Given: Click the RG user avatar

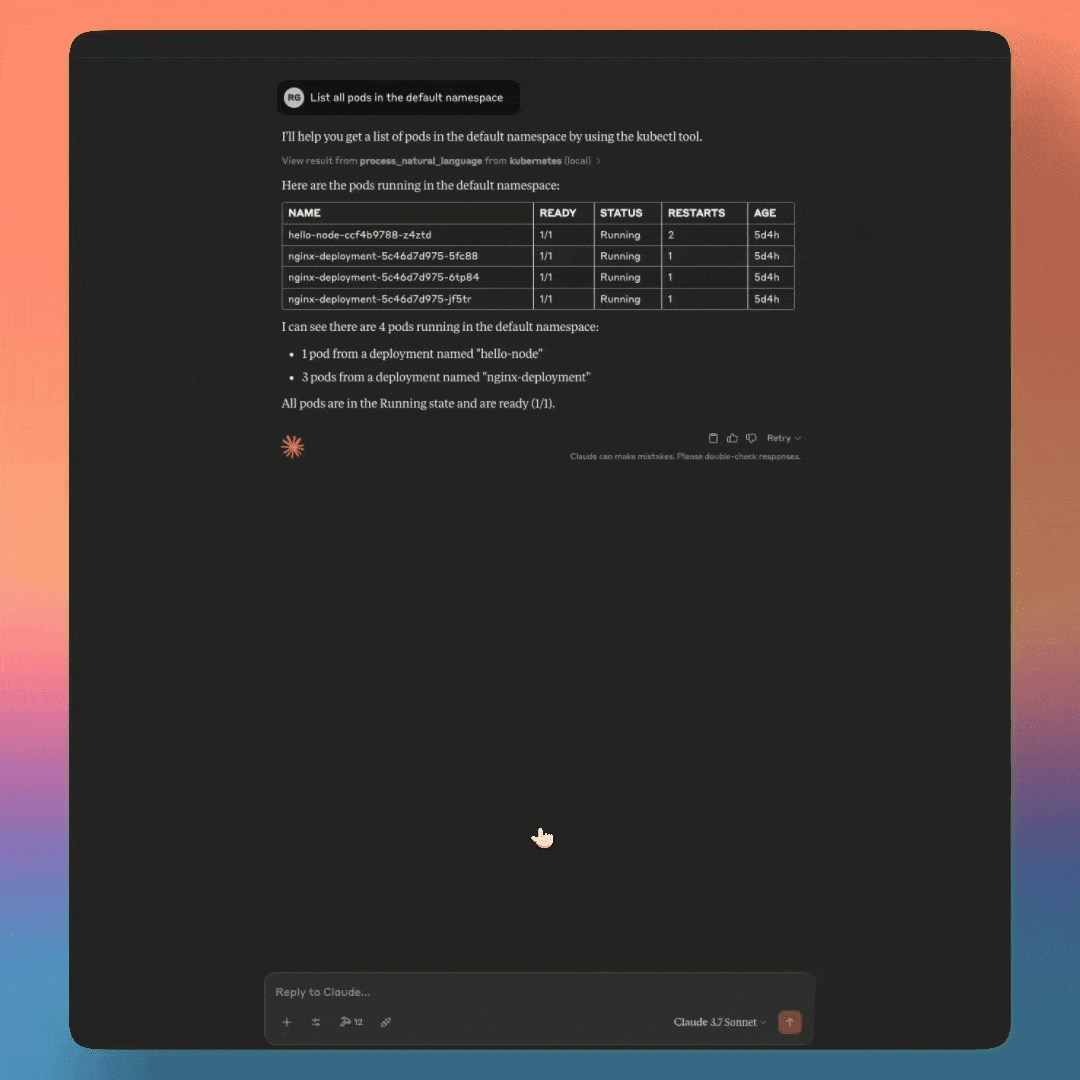Looking at the screenshot, I should point(294,97).
